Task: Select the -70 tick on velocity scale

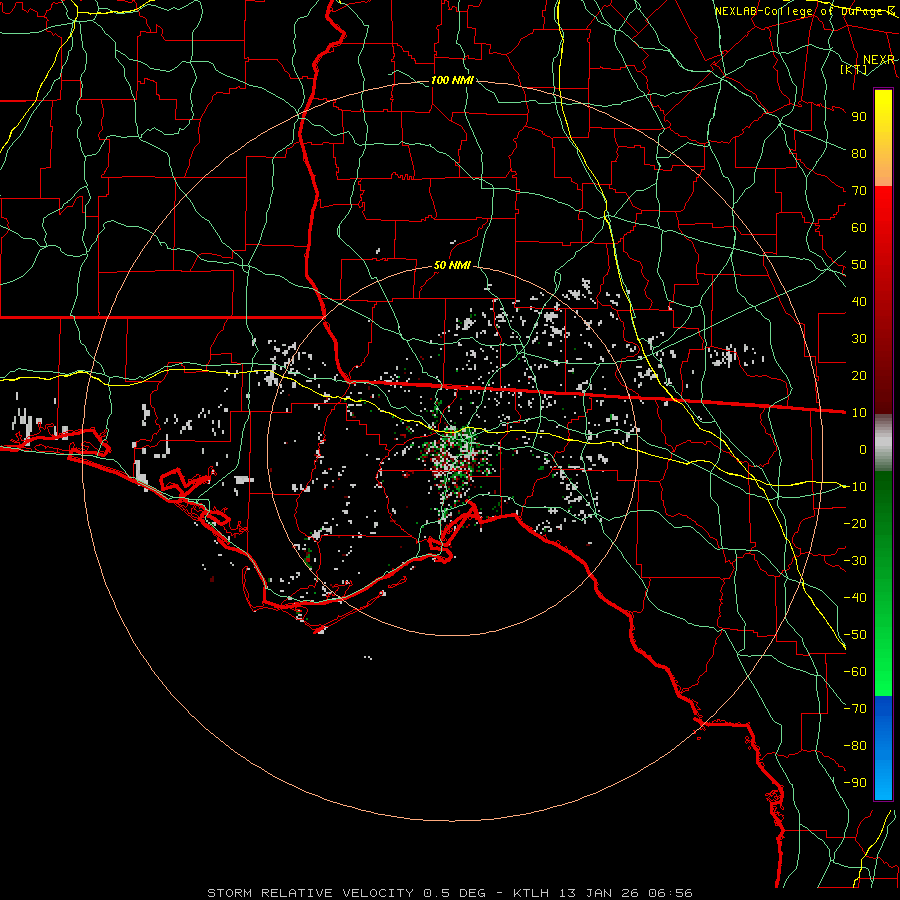Action: point(855,709)
